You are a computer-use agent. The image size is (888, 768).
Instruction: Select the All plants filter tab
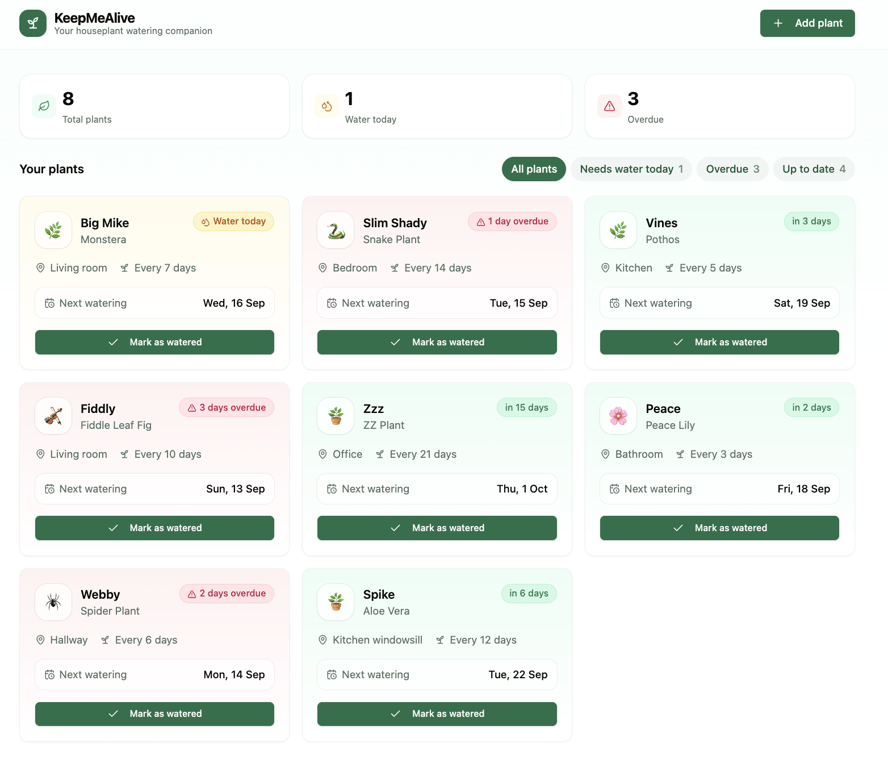533,169
